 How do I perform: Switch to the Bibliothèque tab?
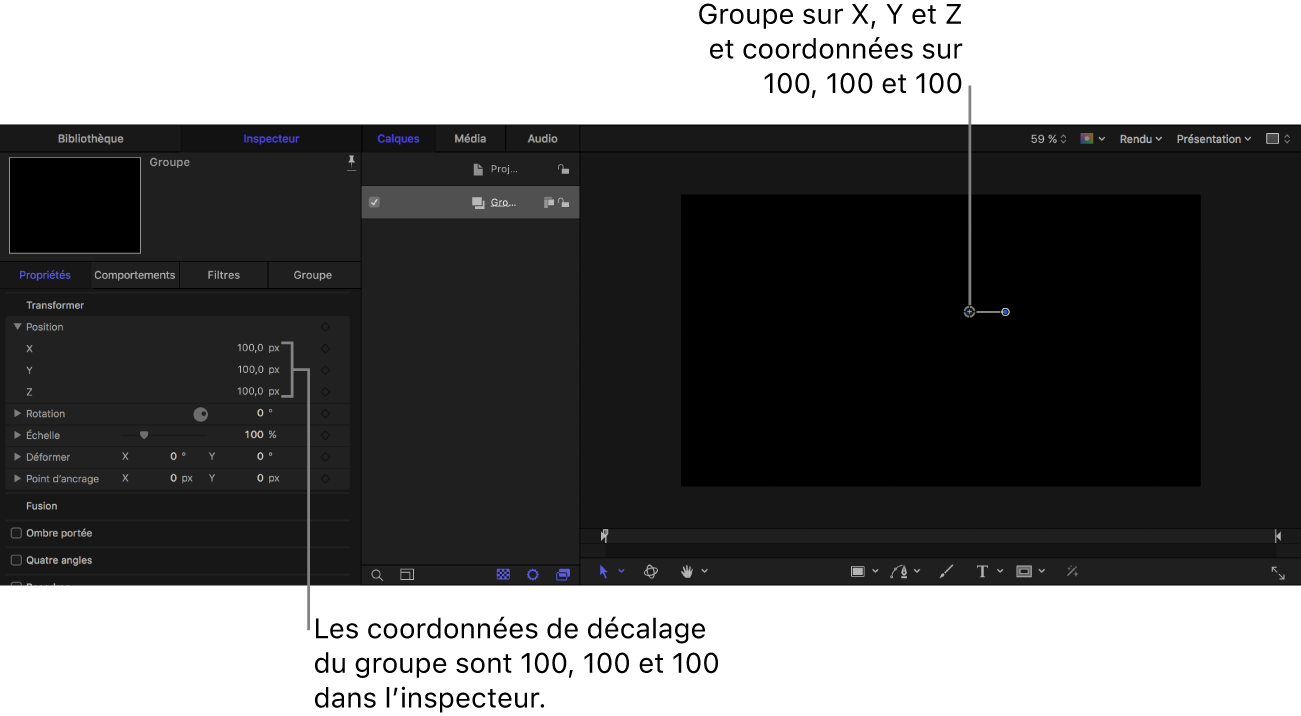click(x=90, y=139)
